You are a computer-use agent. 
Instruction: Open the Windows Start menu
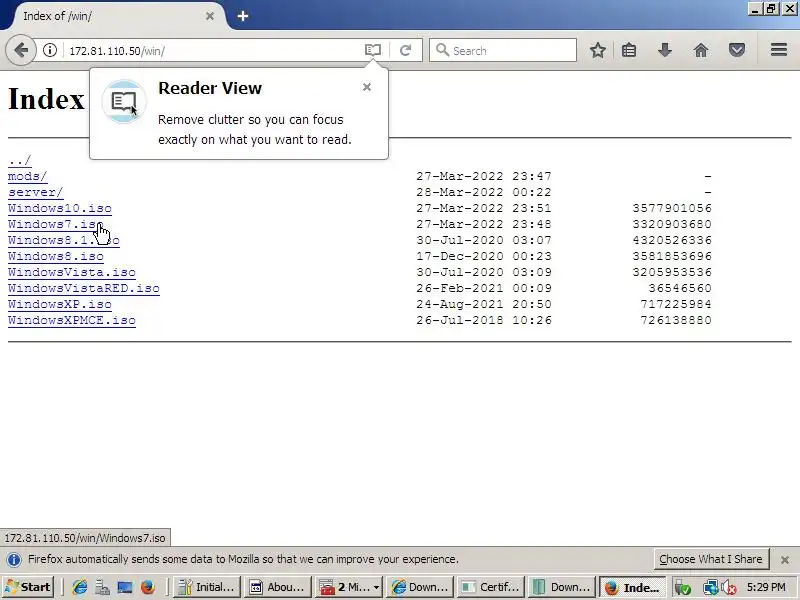(x=28, y=587)
